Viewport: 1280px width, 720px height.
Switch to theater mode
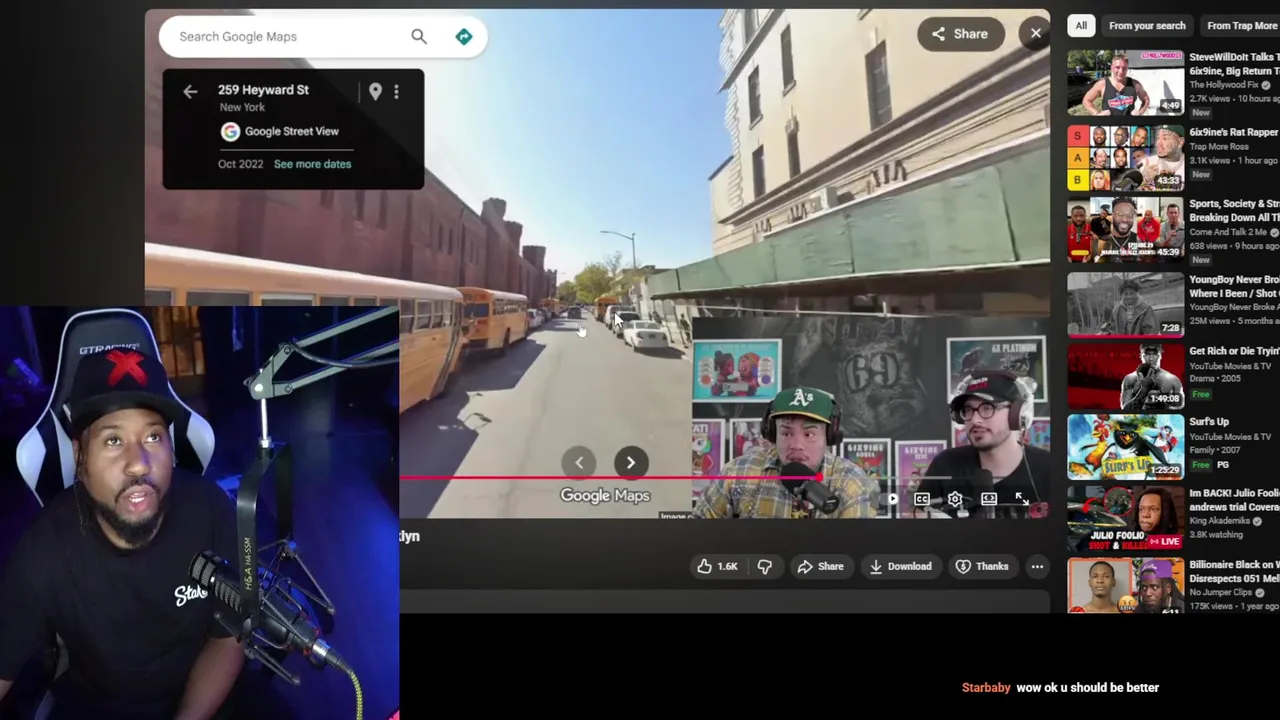[x=989, y=499]
